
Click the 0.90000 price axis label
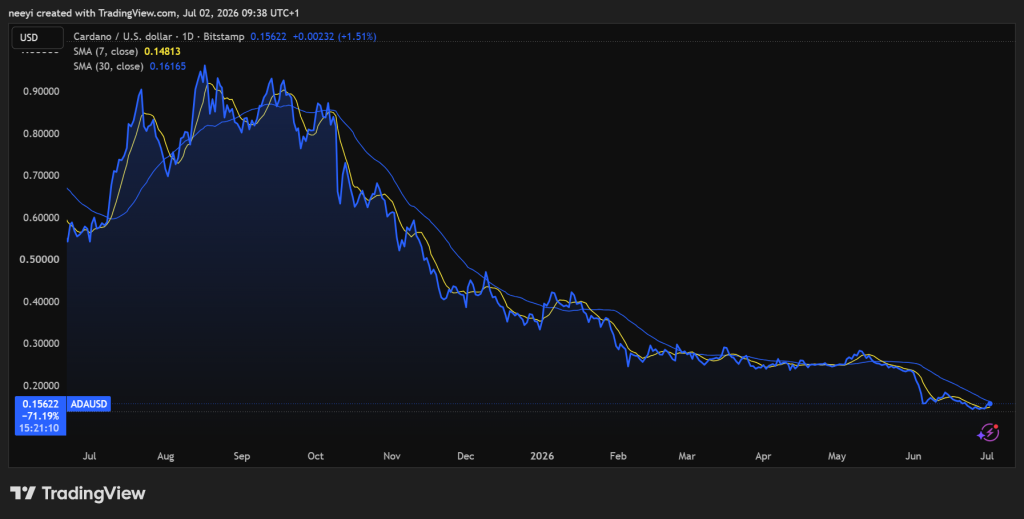tap(41, 91)
